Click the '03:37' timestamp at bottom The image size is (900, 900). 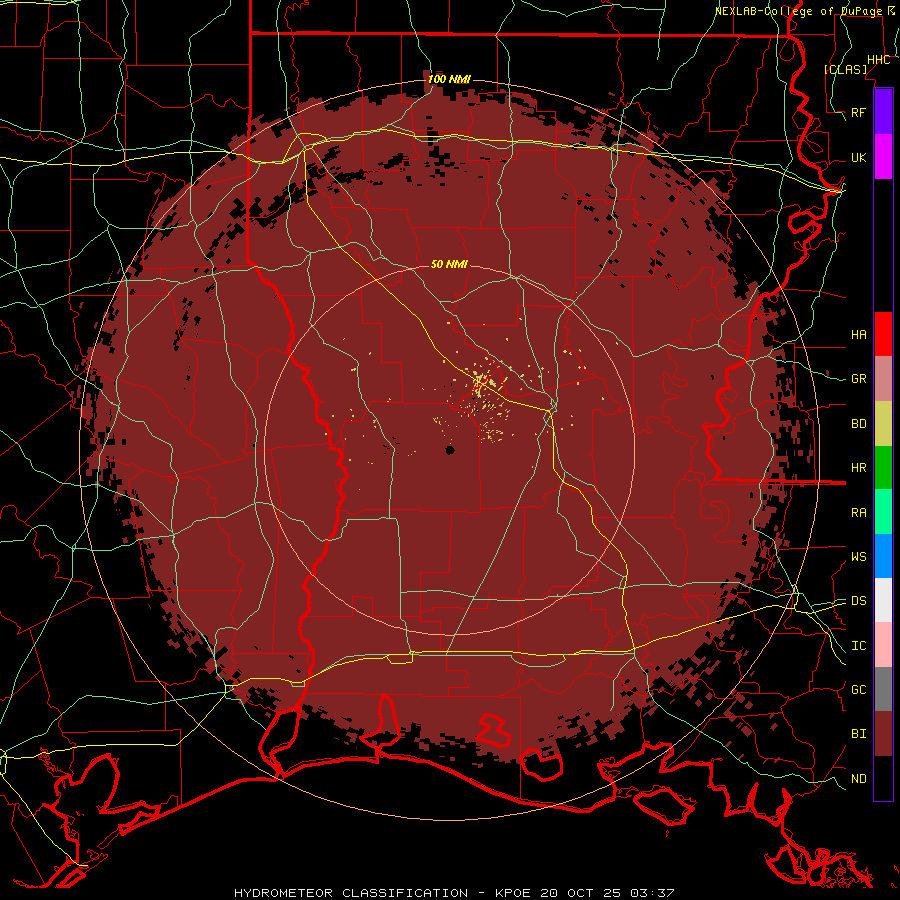[x=652, y=893]
